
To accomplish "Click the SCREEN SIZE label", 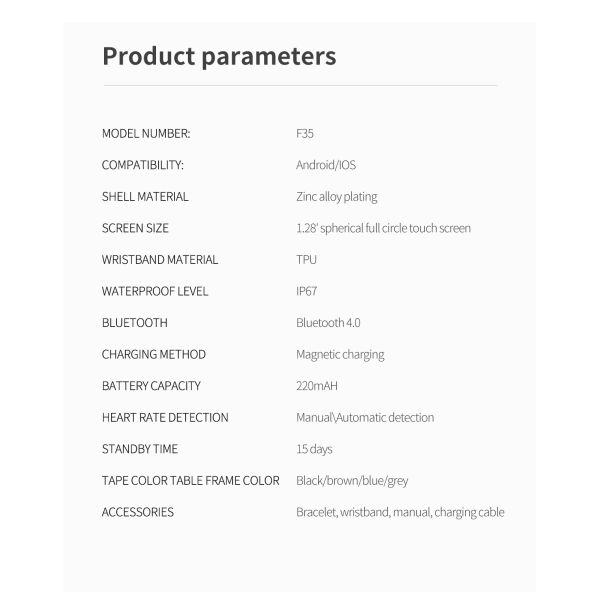I will (x=135, y=228).
